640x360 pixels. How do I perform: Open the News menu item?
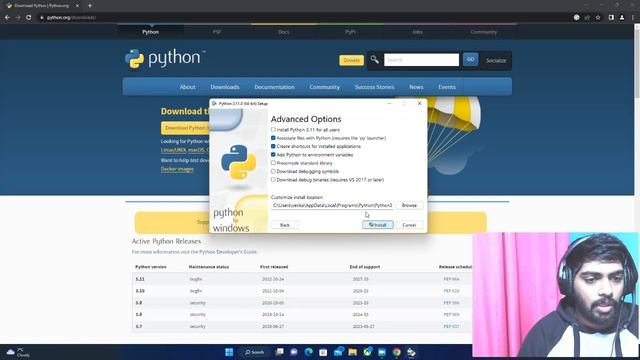(x=416, y=87)
